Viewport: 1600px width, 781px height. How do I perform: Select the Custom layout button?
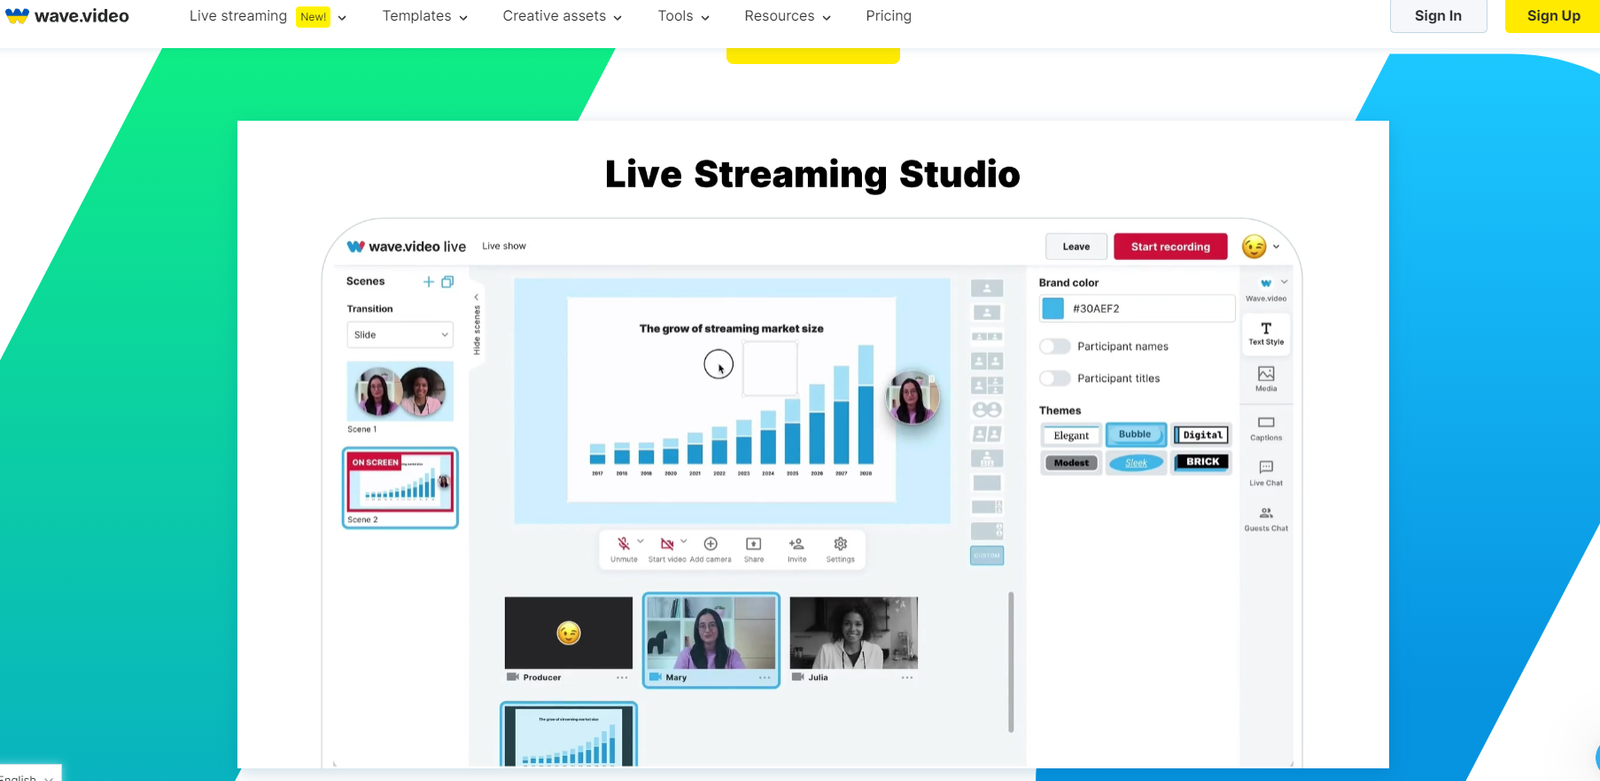click(987, 556)
